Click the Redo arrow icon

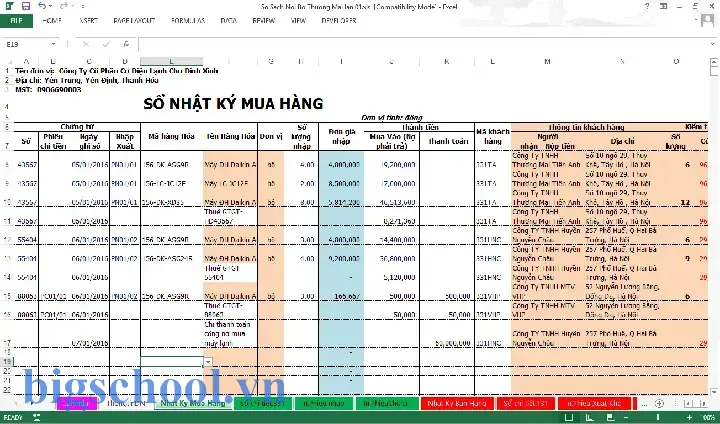pyautogui.click(x=64, y=6)
